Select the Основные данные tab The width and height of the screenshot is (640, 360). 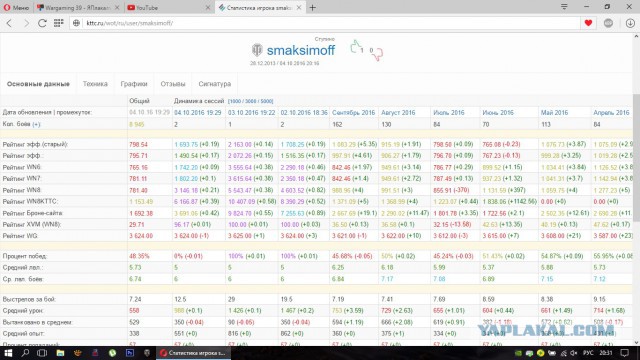[x=38, y=84]
